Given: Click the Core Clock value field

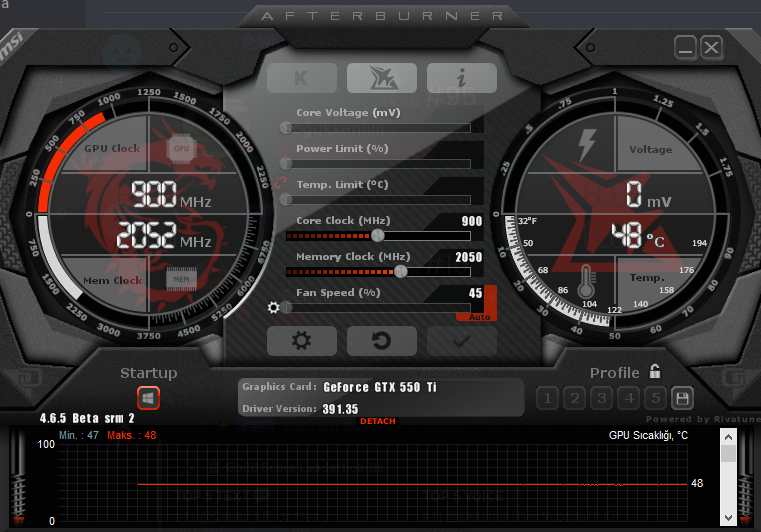Looking at the screenshot, I should [471, 221].
